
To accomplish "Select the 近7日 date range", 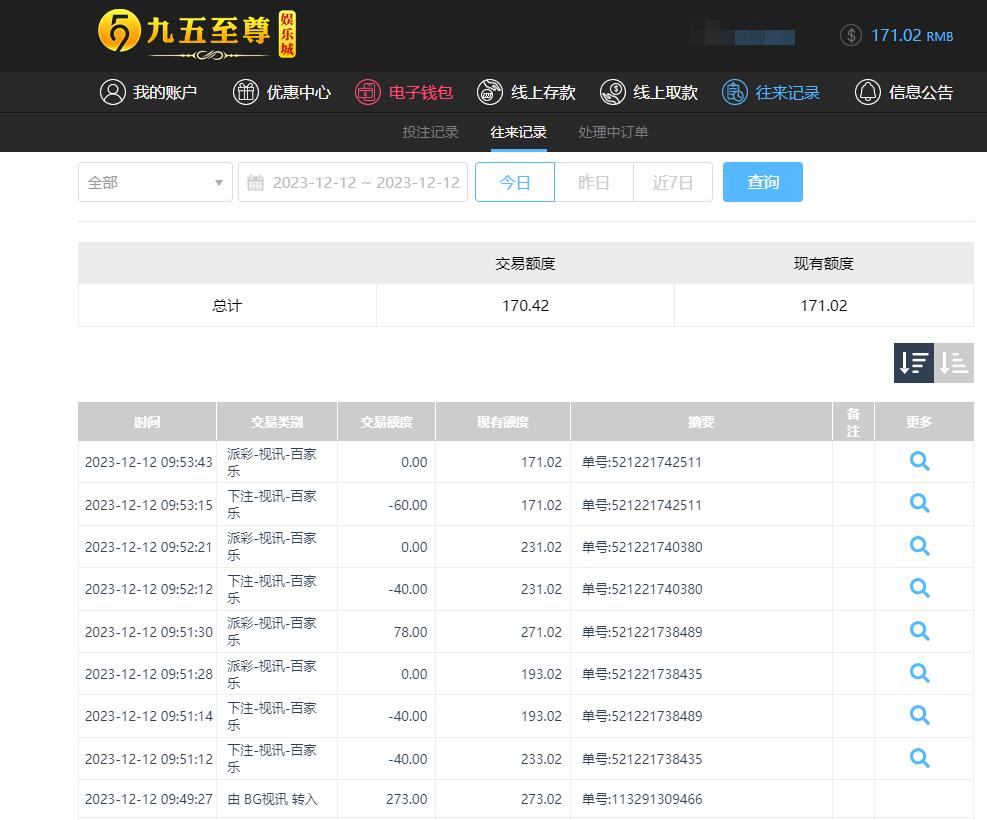I will point(672,182).
